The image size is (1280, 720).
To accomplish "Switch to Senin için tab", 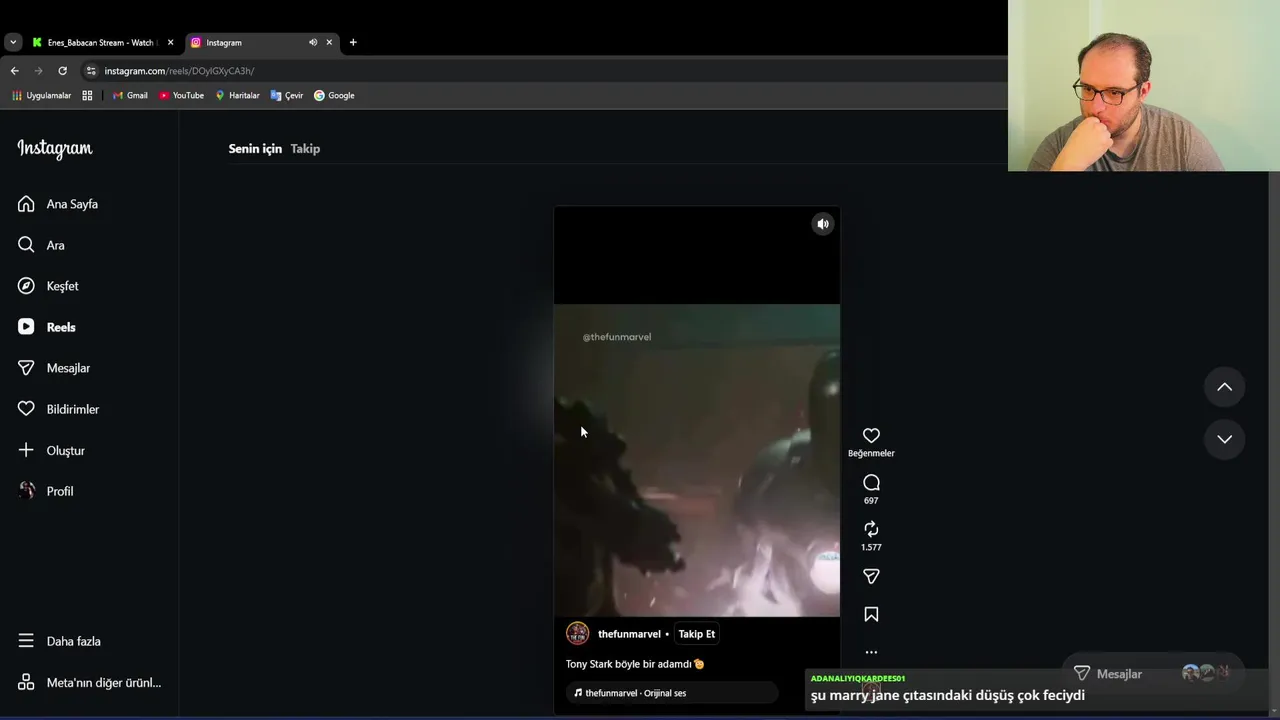I will coord(255,148).
